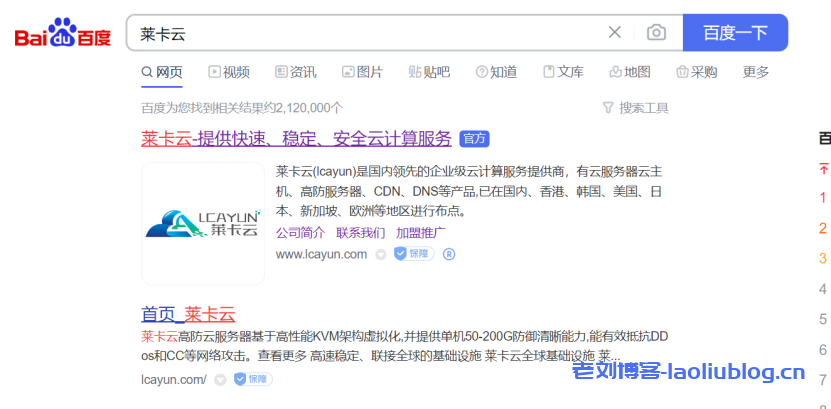This screenshot has height=409, width=831.
Task: Open the 资讯 news tab
Action: coord(295,72)
